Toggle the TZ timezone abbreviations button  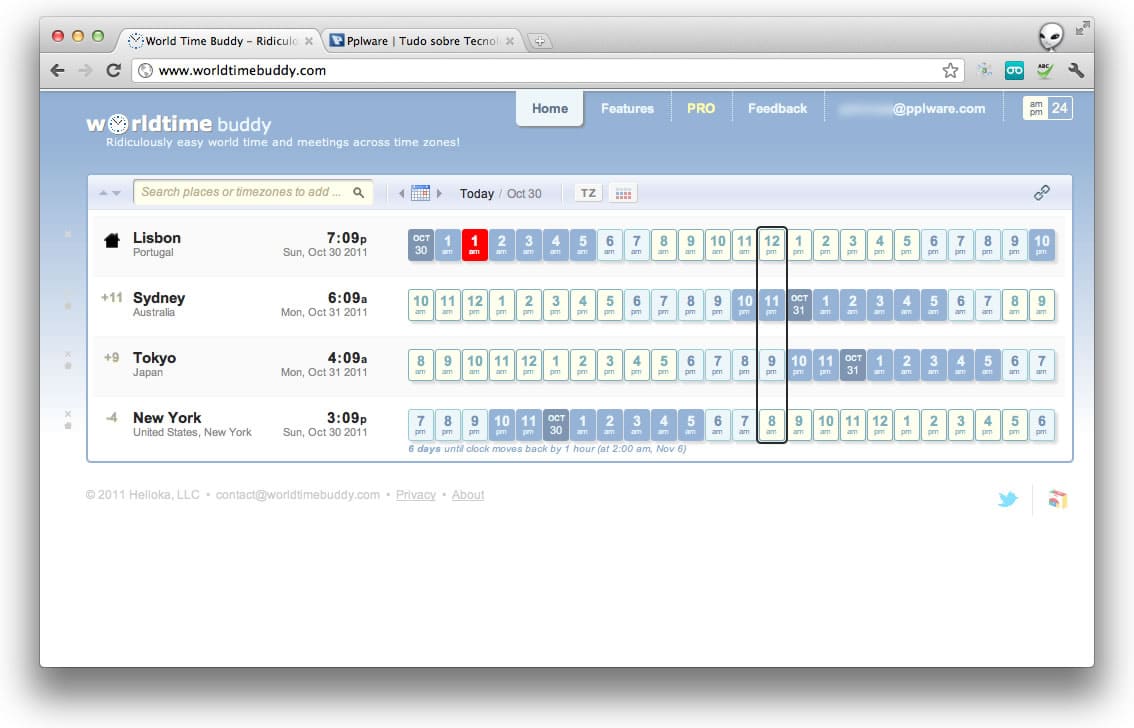589,193
